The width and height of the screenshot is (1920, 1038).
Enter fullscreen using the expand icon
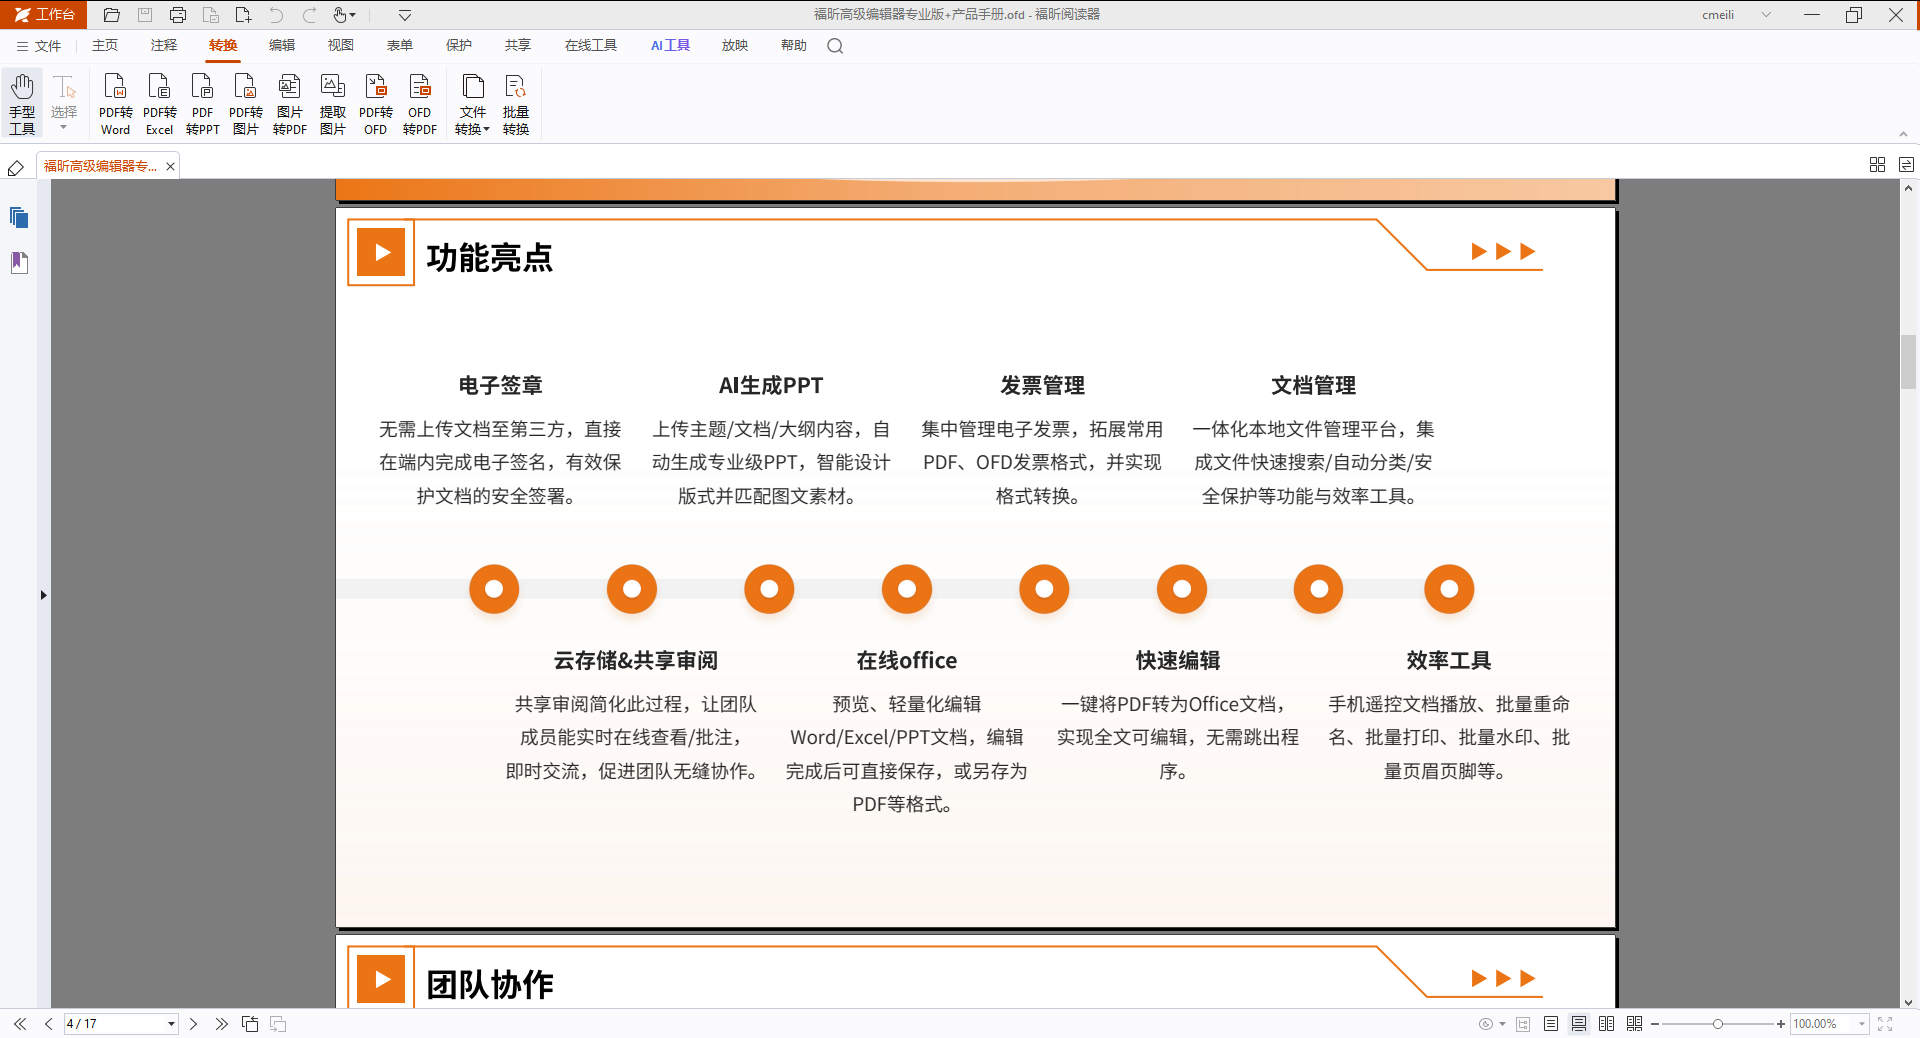1885,1024
